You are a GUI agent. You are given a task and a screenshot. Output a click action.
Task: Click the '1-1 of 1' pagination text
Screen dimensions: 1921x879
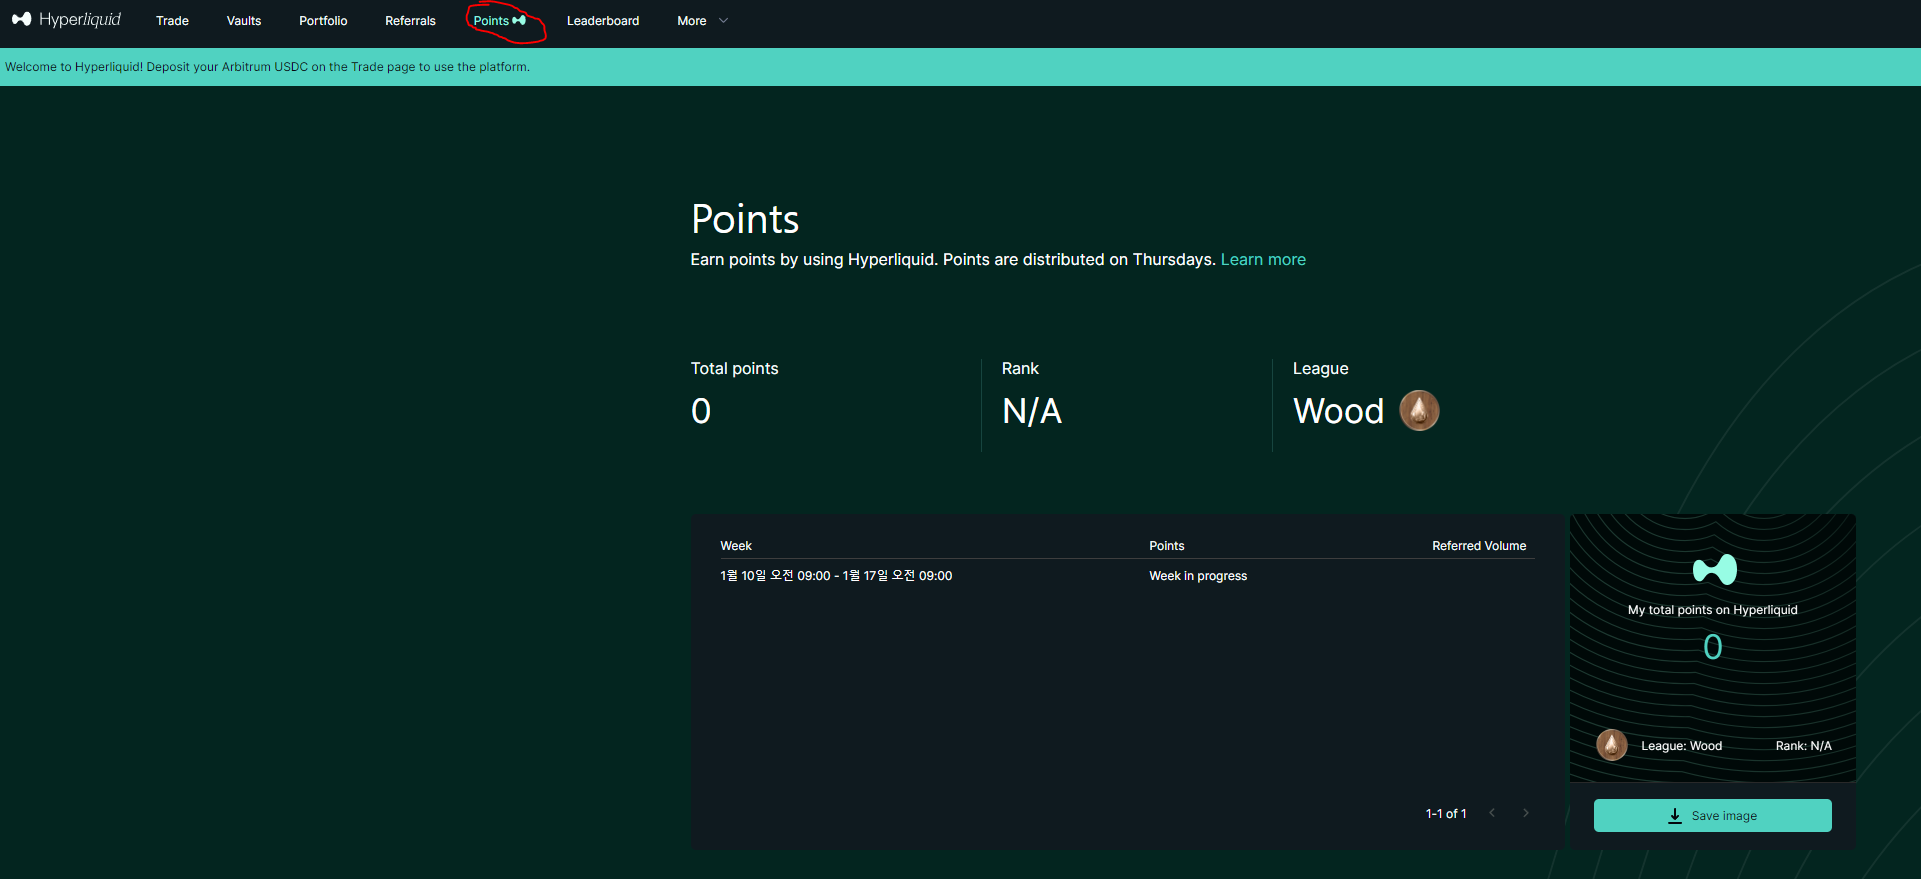pyautogui.click(x=1446, y=814)
